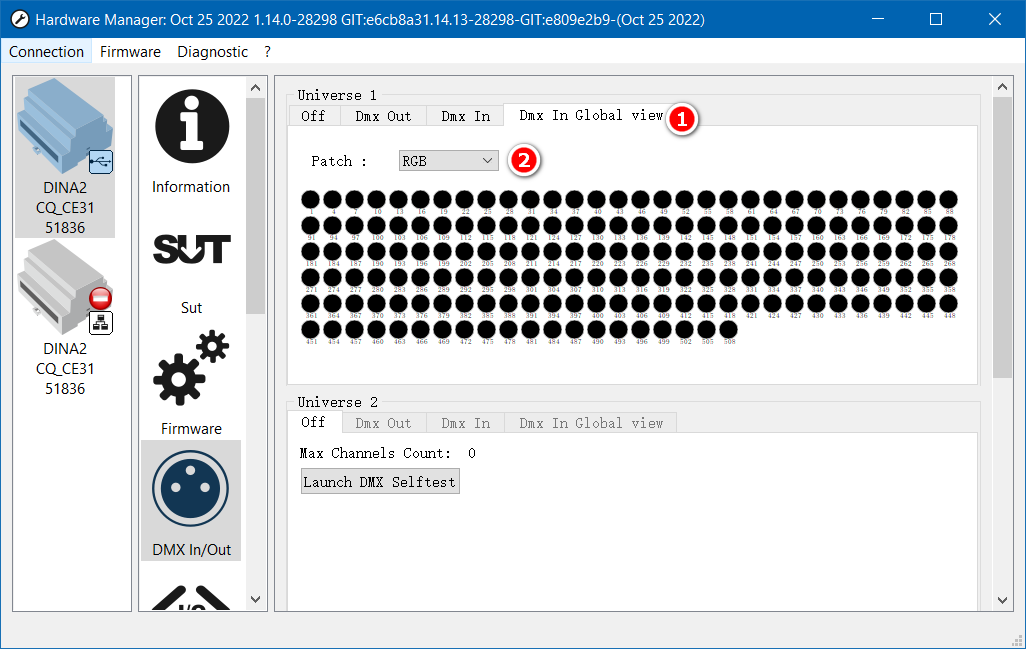Image resolution: width=1026 pixels, height=649 pixels.
Task: Click the channel 508 DMX indicator dot
Action: (729, 329)
